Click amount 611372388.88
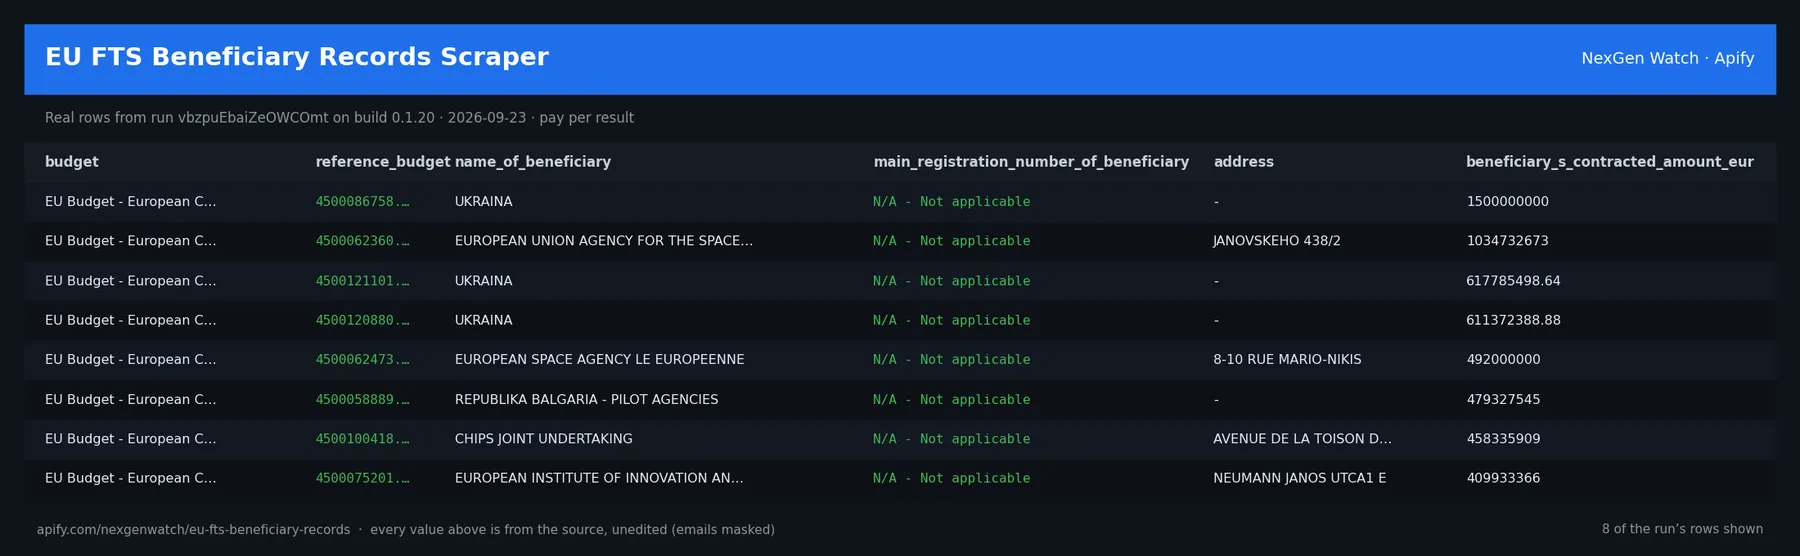1800x556 pixels. pyautogui.click(x=1513, y=320)
